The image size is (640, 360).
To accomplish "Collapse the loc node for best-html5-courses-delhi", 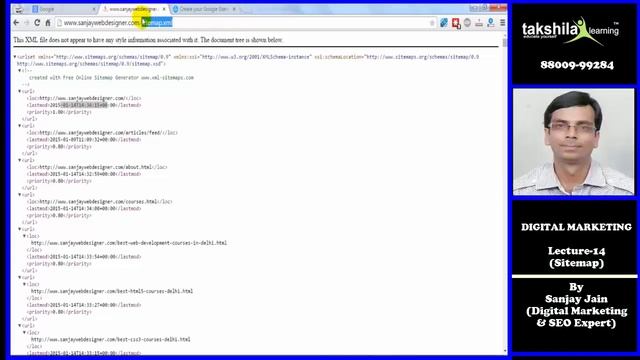I will click(x=24, y=284).
